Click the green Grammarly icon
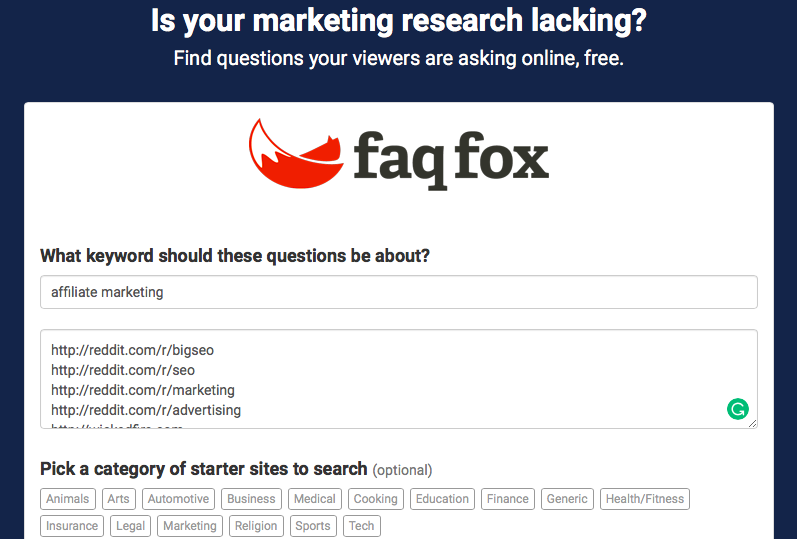Screen dimensions: 797x539 (737, 408)
